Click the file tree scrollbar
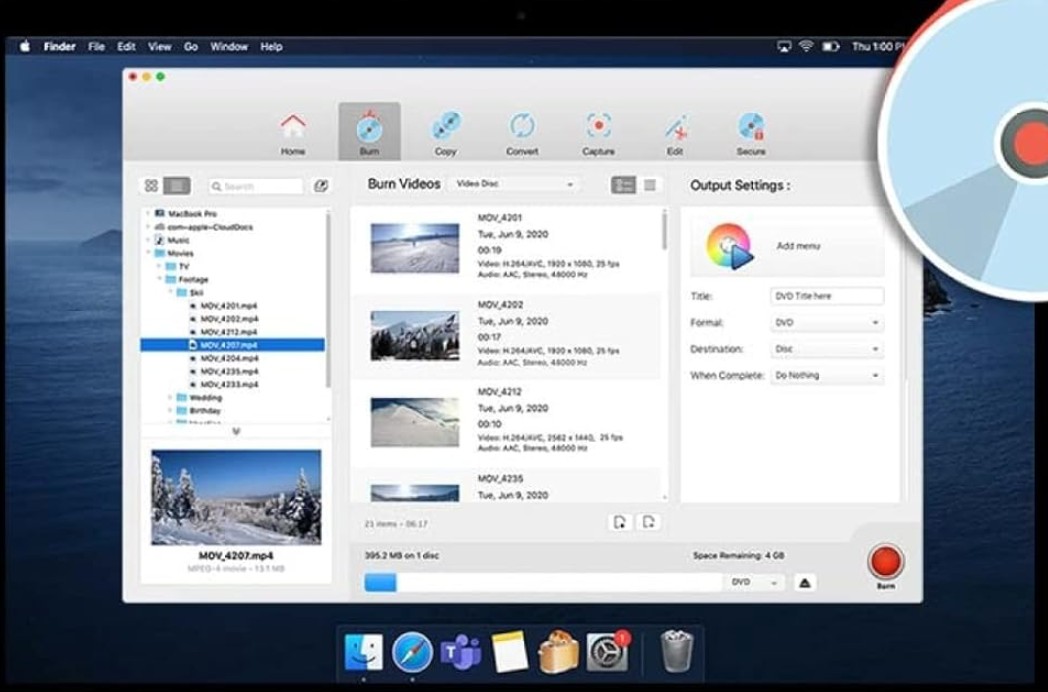Viewport: 1048px width, 692px height. click(328, 301)
